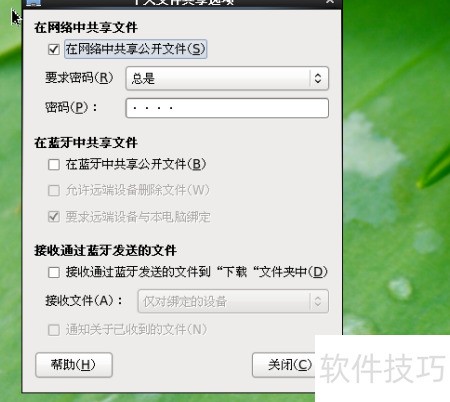450x402 pixels.
Task: Uncheck 在网络中共享公开文件 checkbox
Action: pyautogui.click(x=54, y=49)
